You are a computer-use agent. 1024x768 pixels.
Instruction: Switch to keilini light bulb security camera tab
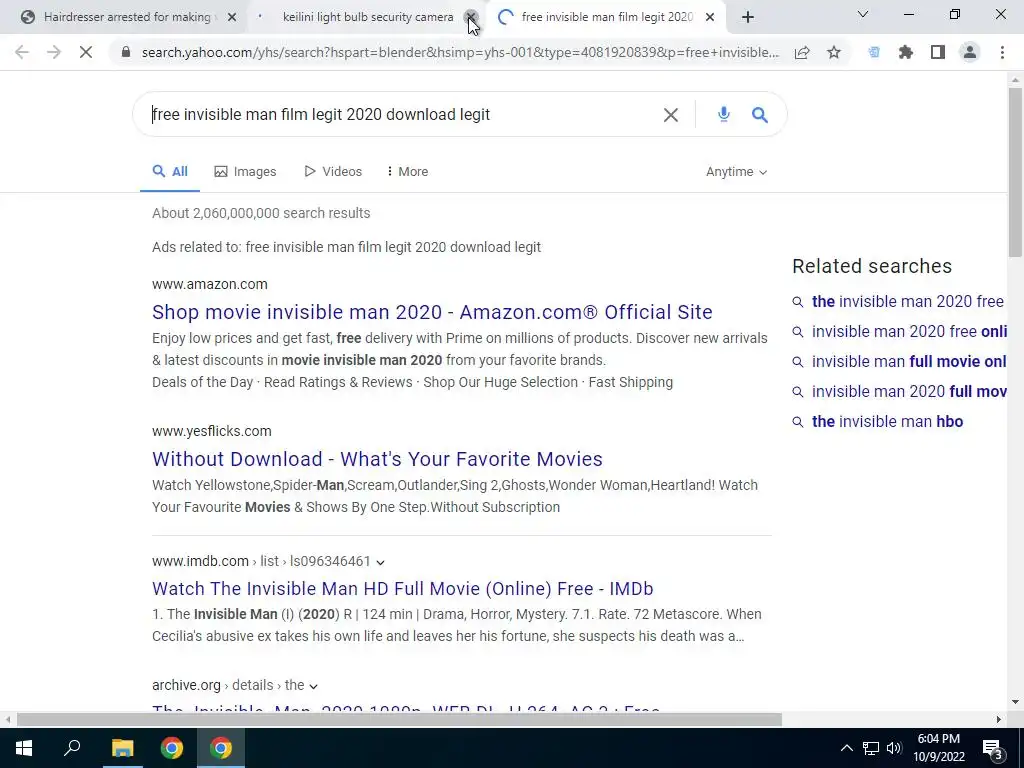point(368,17)
